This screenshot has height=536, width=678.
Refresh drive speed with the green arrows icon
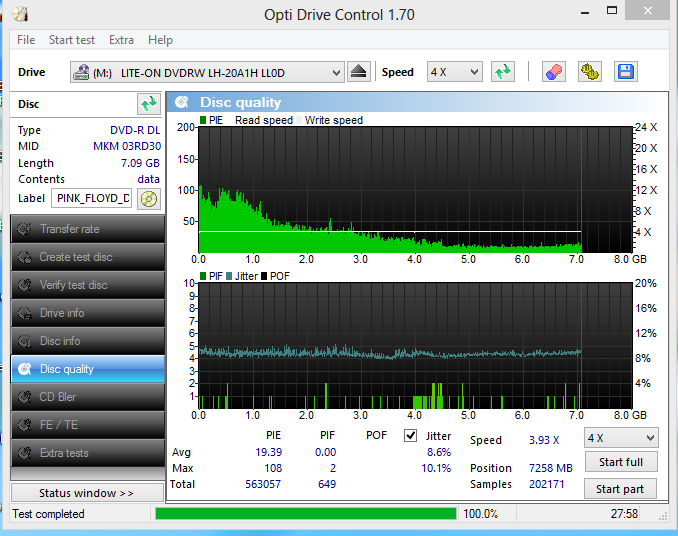(x=502, y=72)
